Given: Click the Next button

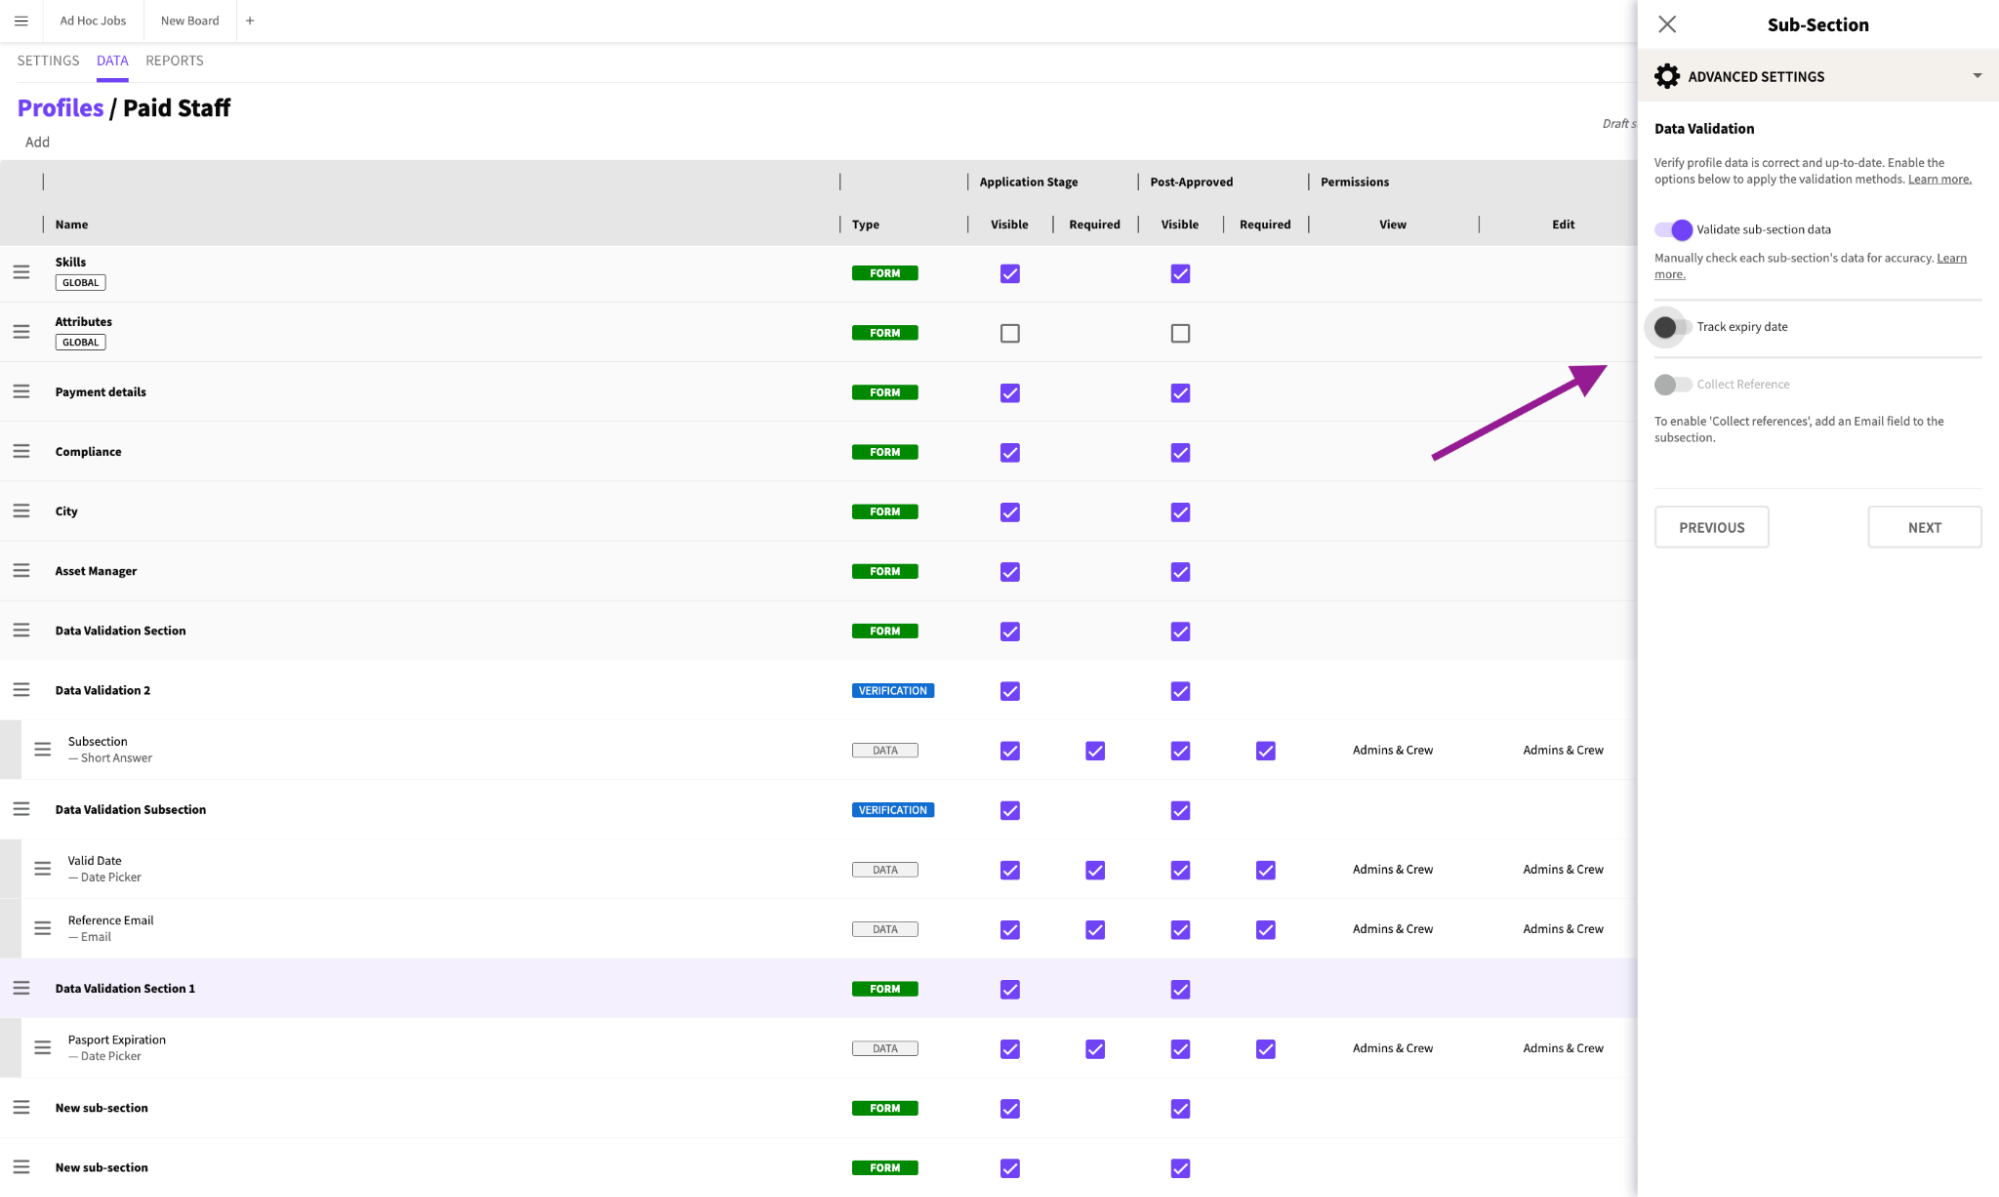Looking at the screenshot, I should 1924,527.
